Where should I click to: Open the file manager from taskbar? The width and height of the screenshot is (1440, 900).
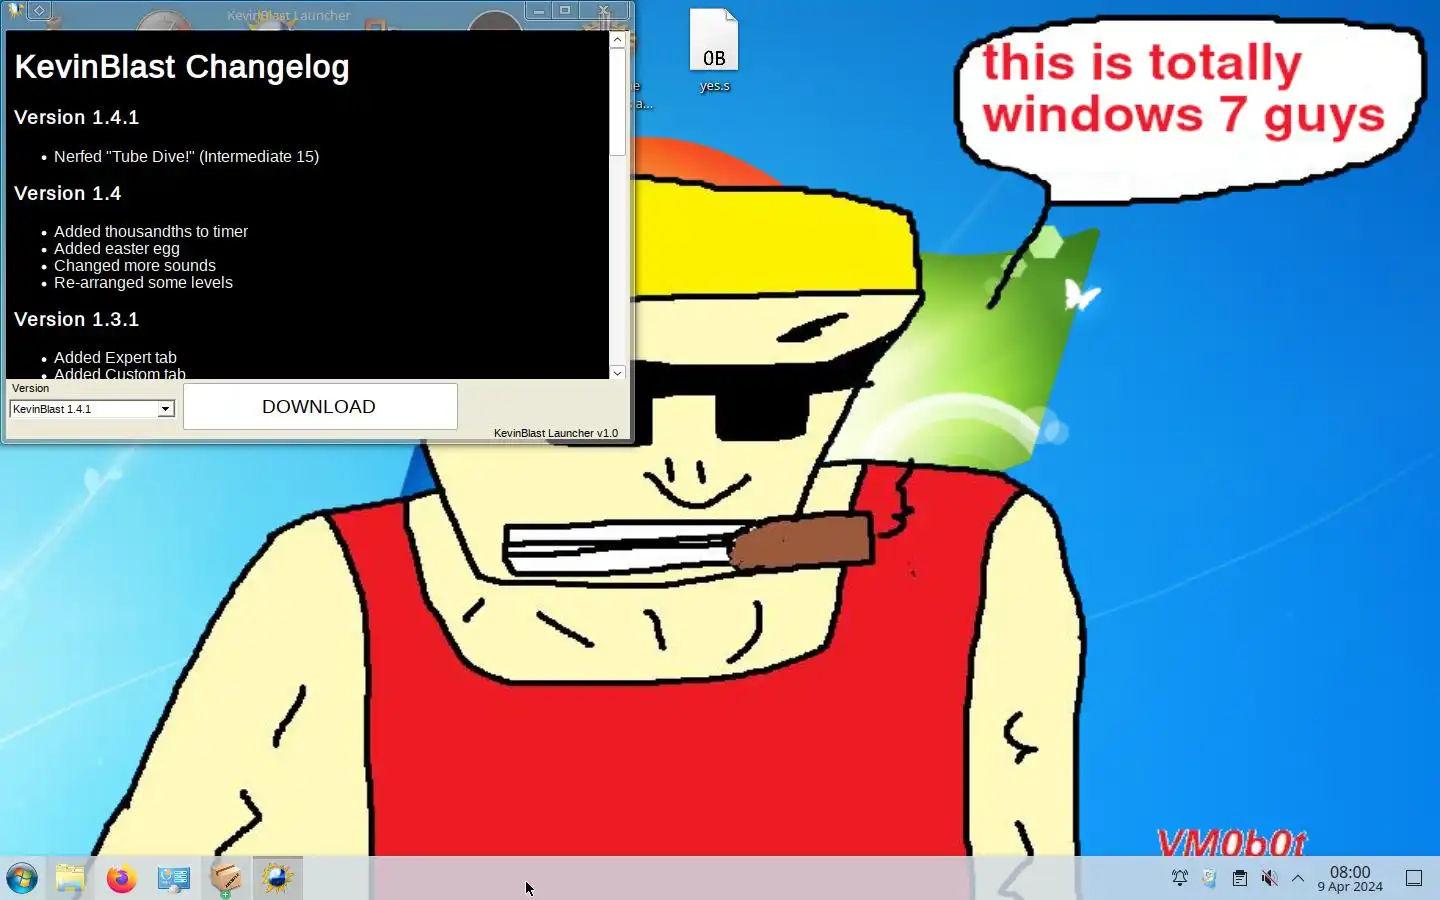[70, 879]
